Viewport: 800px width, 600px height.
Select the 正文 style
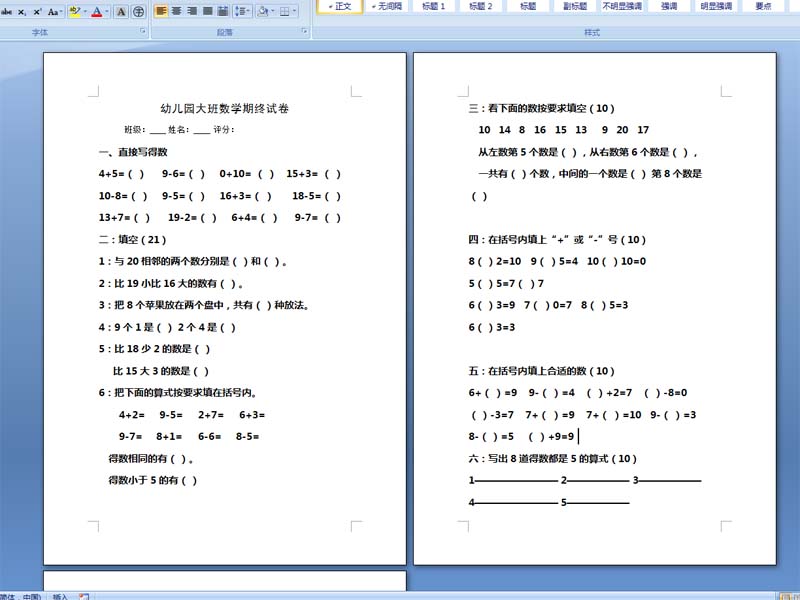(340, 6)
